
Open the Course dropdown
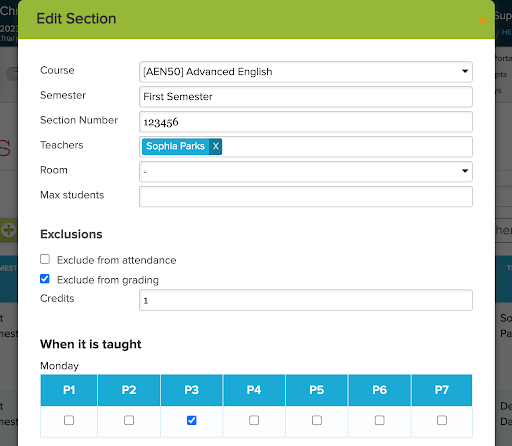tap(306, 72)
